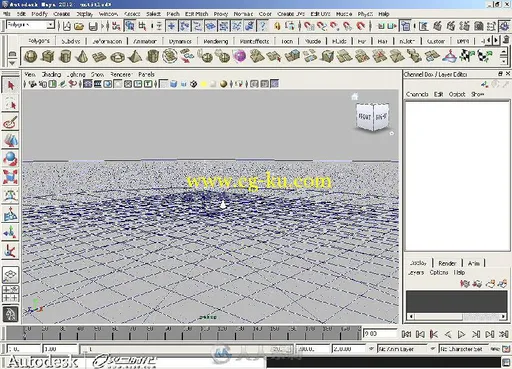
Task: Click the range slider bar
Action: pyautogui.click(x=187, y=349)
